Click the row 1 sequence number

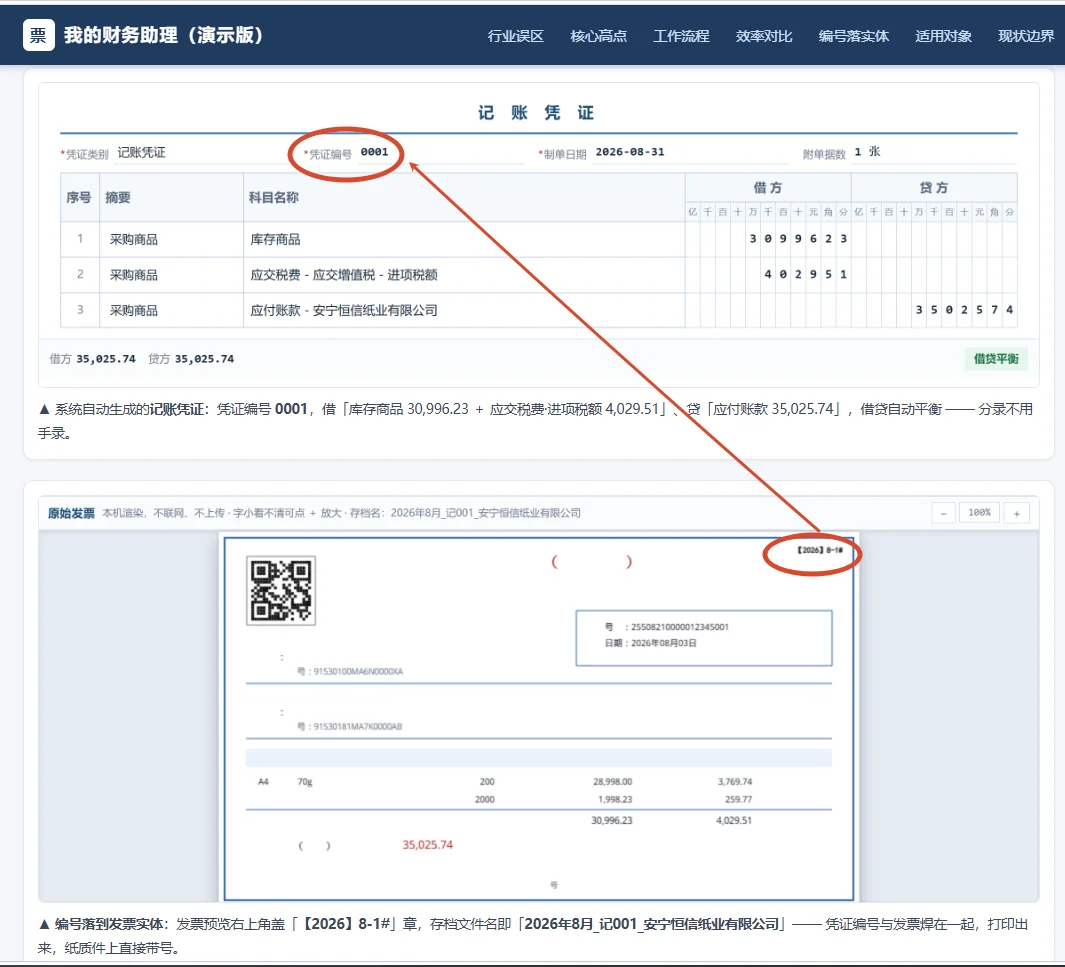tap(80, 238)
